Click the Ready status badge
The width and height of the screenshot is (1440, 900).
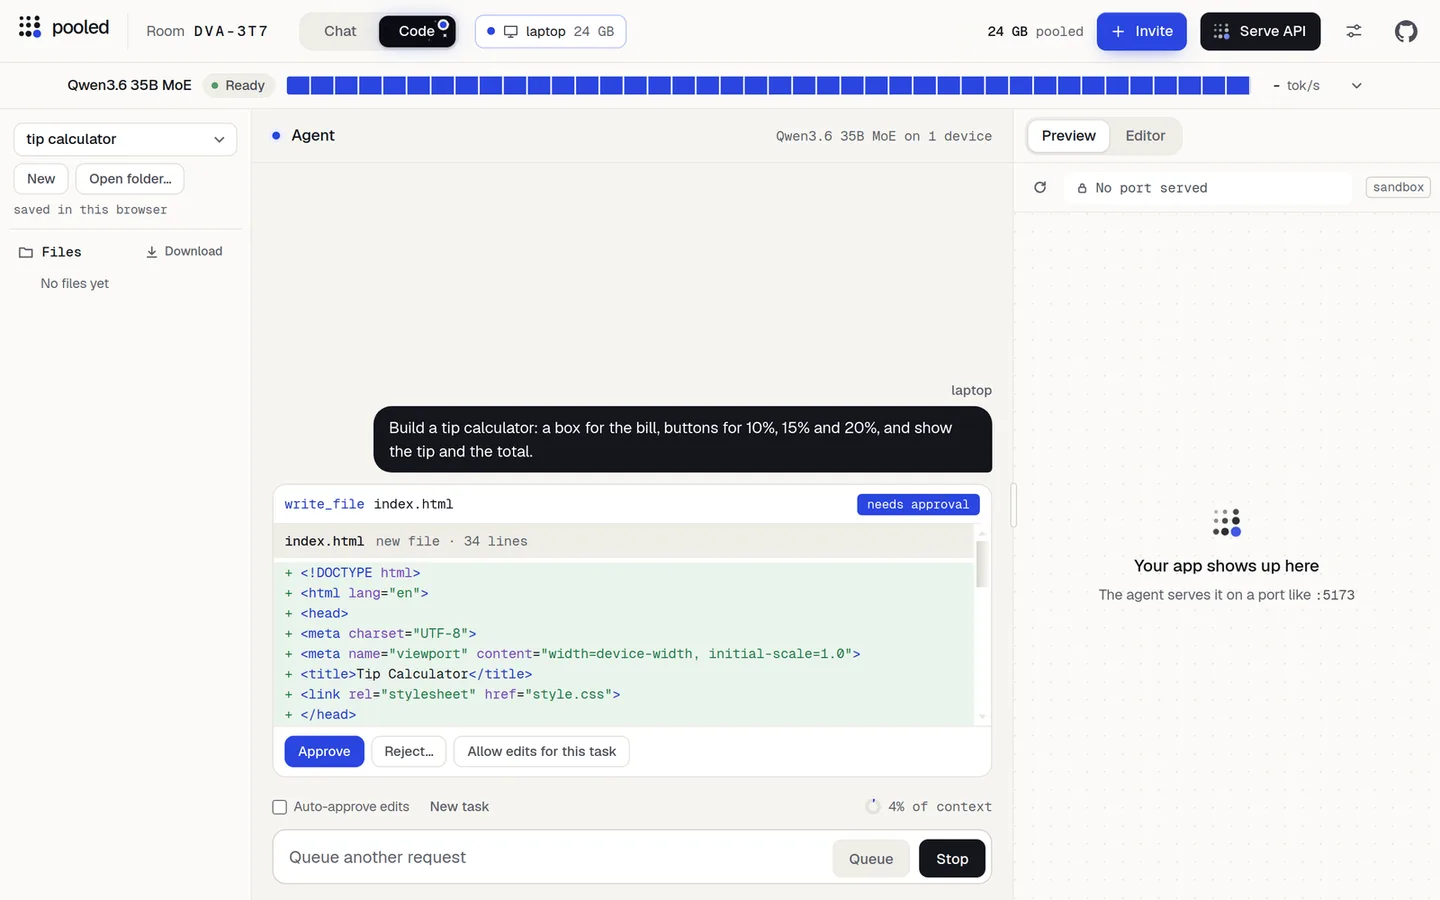point(238,86)
